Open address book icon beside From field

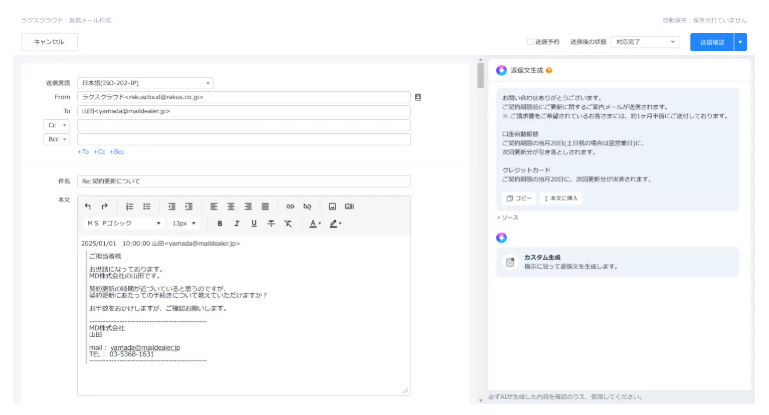(x=418, y=97)
